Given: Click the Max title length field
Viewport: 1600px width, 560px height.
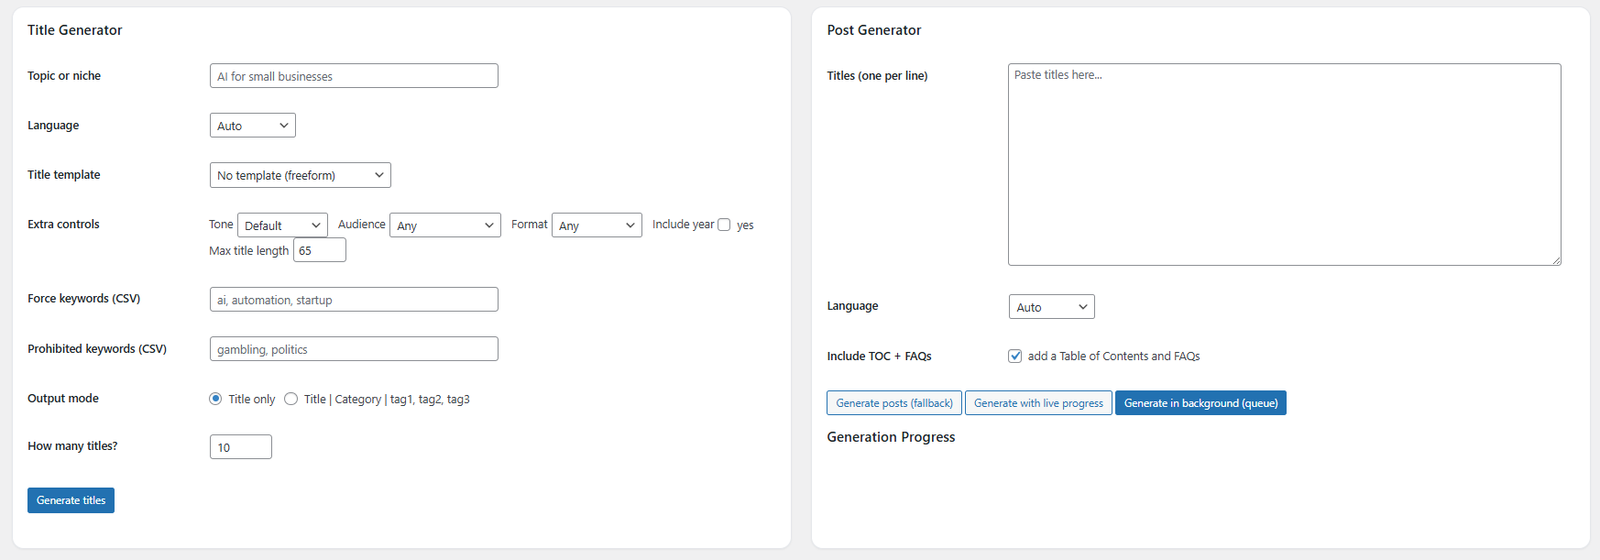Looking at the screenshot, I should tap(319, 251).
